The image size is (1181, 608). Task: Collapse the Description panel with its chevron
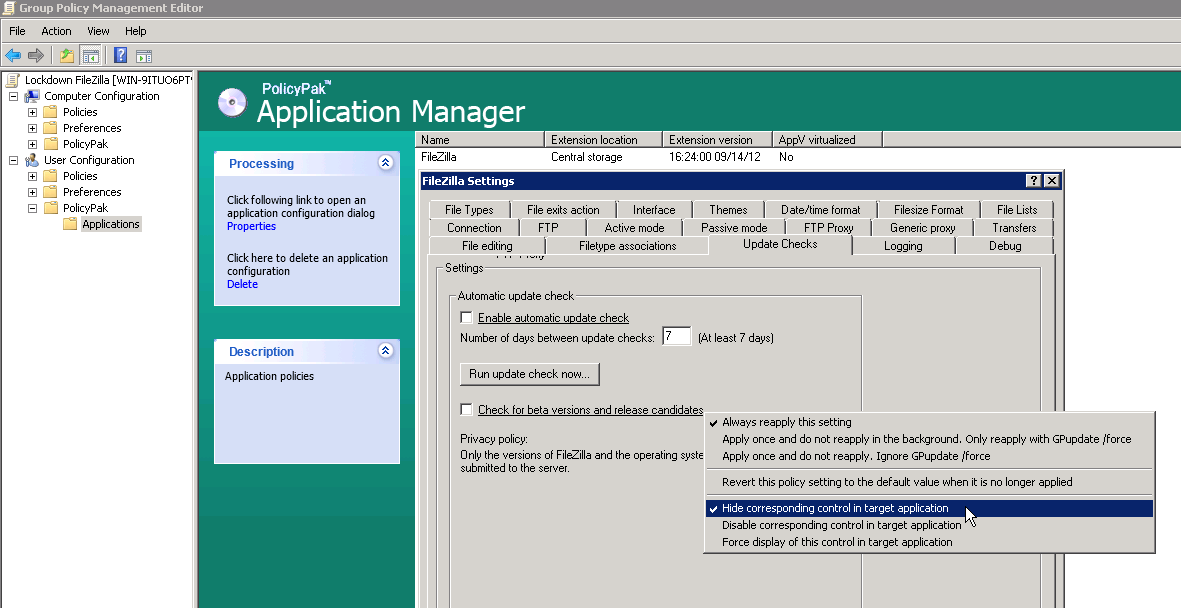tap(386, 350)
